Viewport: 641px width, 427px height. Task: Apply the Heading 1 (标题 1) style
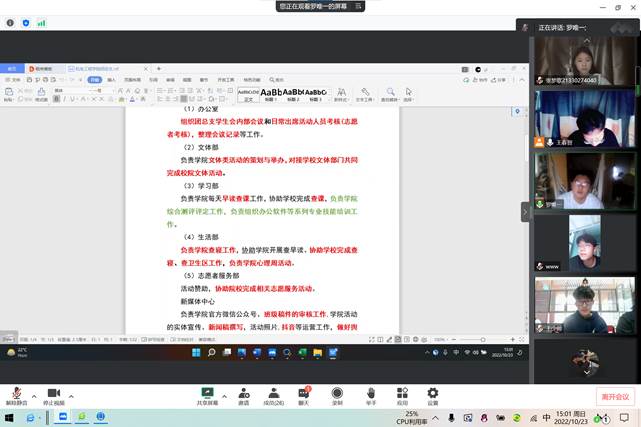tap(270, 95)
